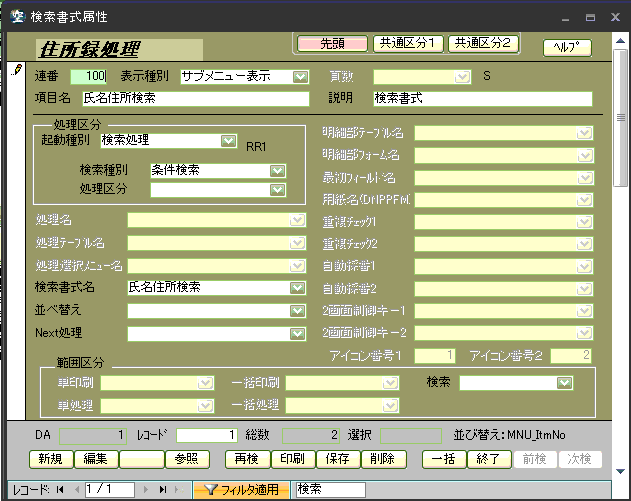Click the pencil edit record indicator
The width and height of the screenshot is (631, 501).
tap(17, 70)
